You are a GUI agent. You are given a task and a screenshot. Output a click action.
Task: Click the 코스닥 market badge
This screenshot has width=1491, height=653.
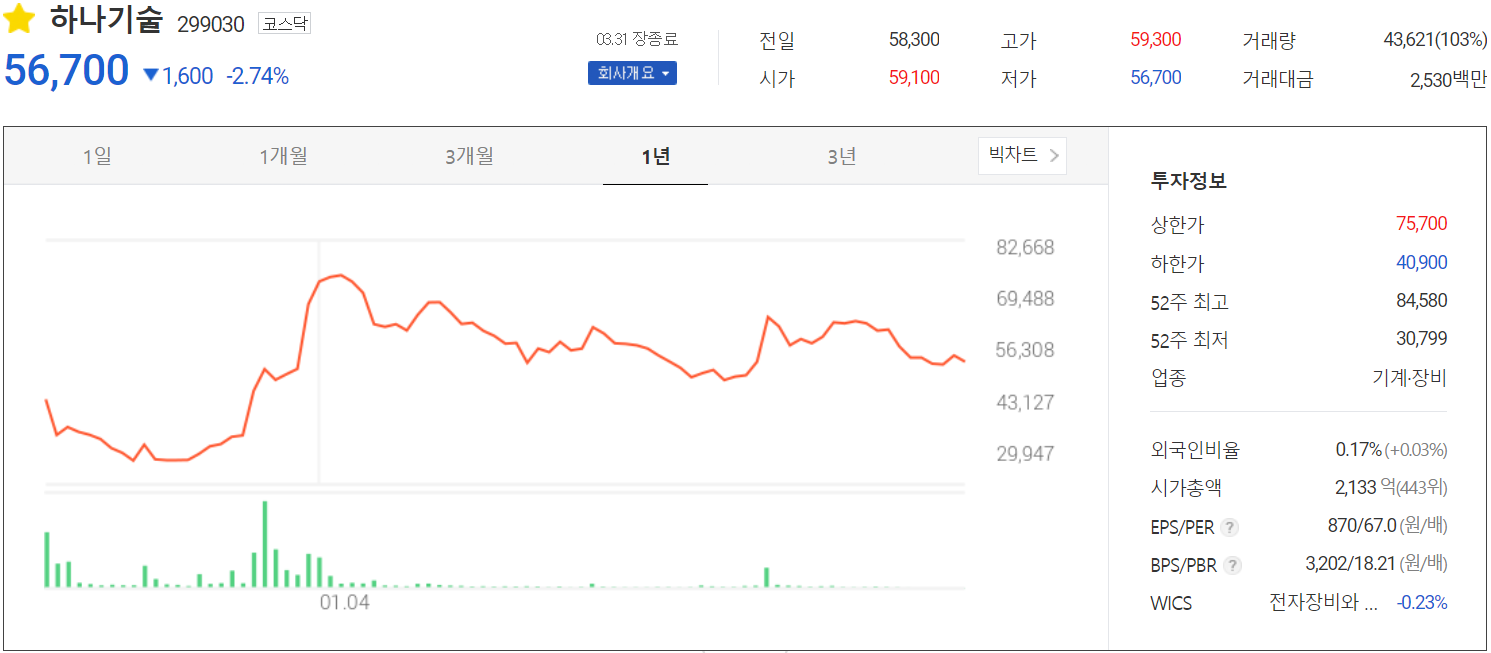284,23
